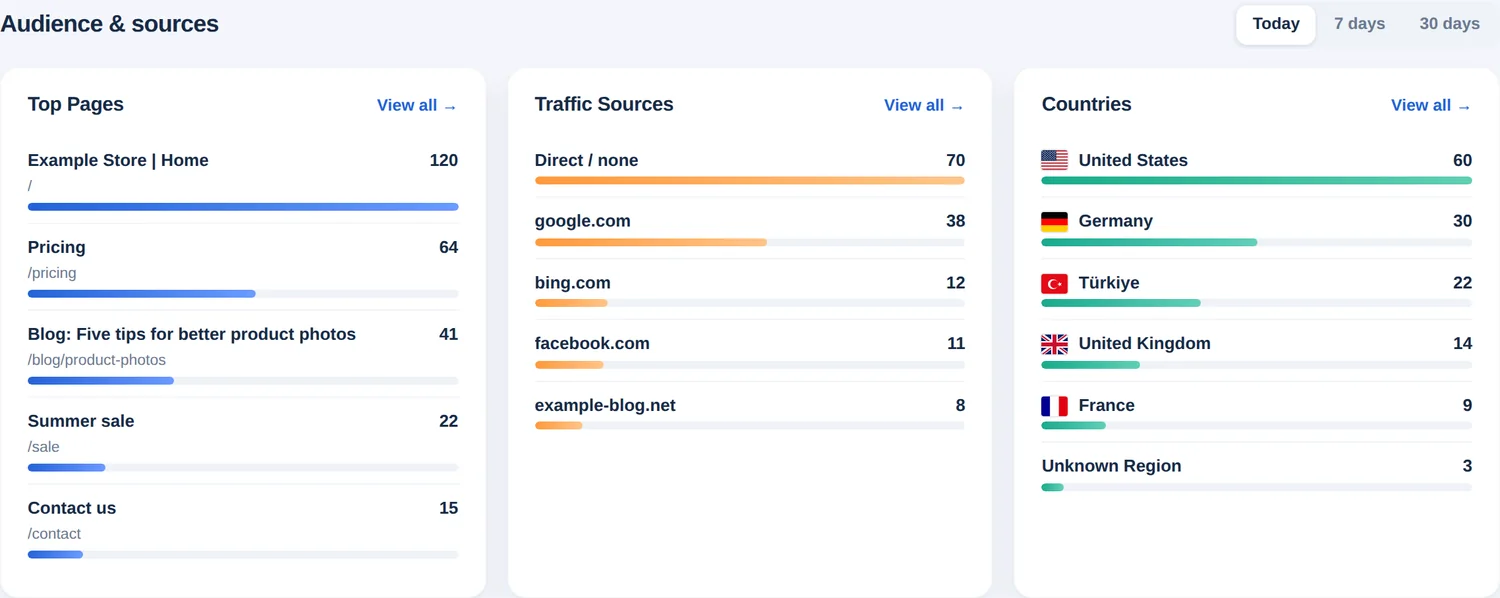Click the /pricing path text
1500x598 pixels.
52,273
